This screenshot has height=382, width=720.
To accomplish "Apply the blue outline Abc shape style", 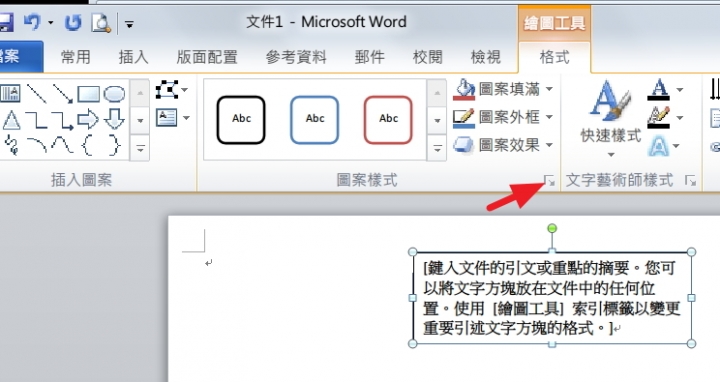I will [315, 119].
